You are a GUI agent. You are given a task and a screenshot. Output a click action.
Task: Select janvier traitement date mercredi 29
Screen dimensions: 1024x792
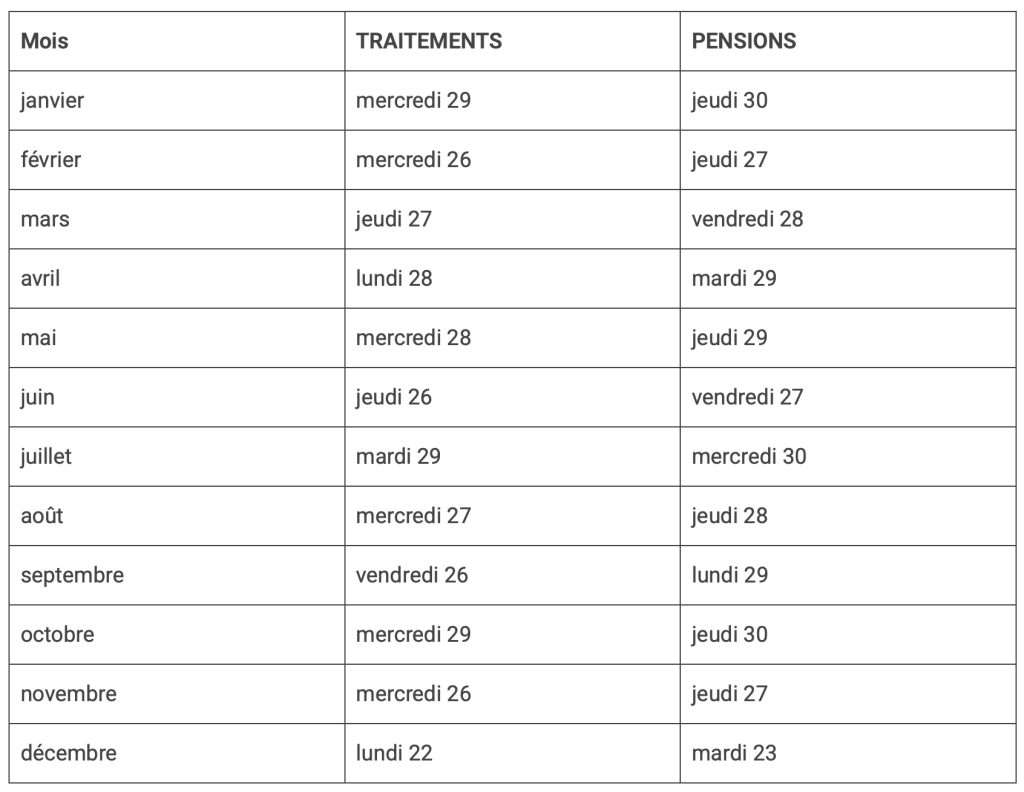point(413,101)
